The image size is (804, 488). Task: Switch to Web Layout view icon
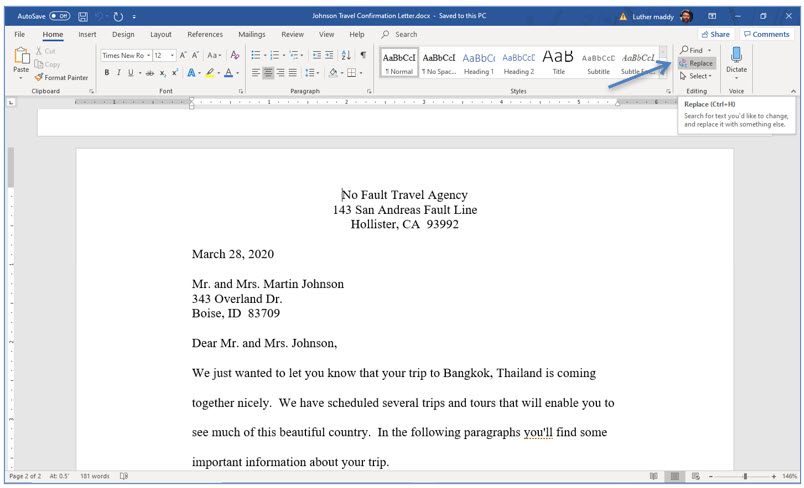[695, 476]
